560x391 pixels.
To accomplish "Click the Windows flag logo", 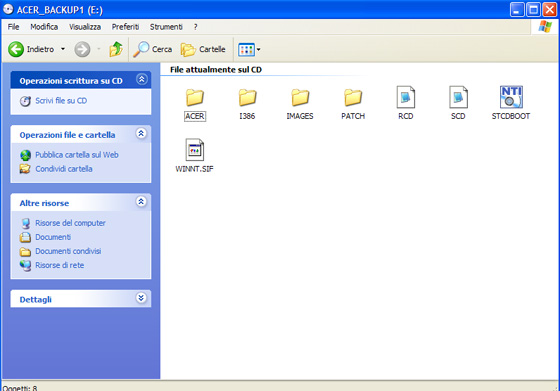I will pos(545,27).
